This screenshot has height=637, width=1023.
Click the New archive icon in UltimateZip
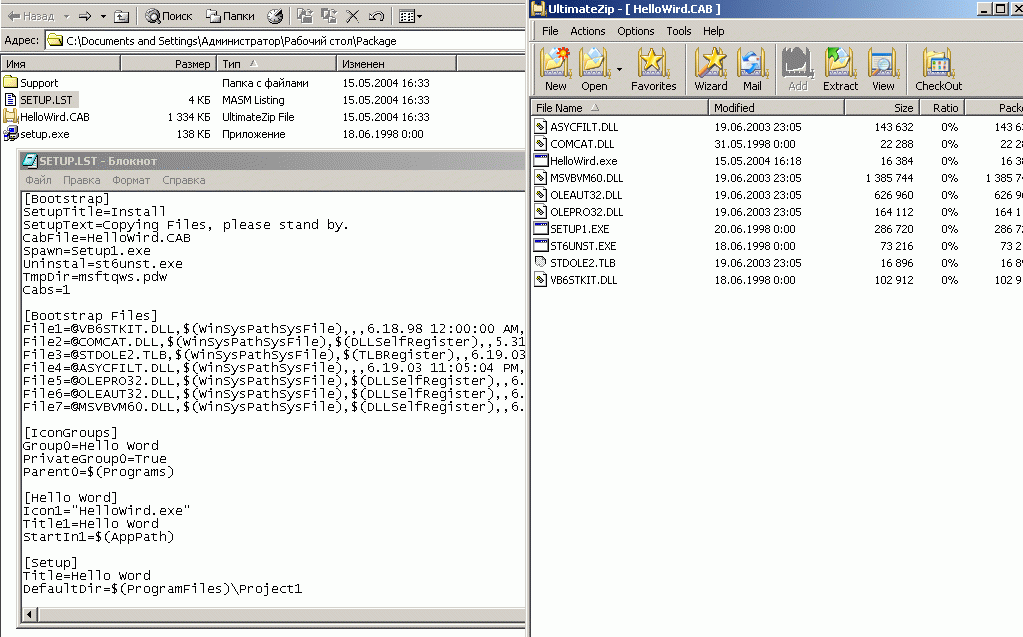[x=555, y=69]
